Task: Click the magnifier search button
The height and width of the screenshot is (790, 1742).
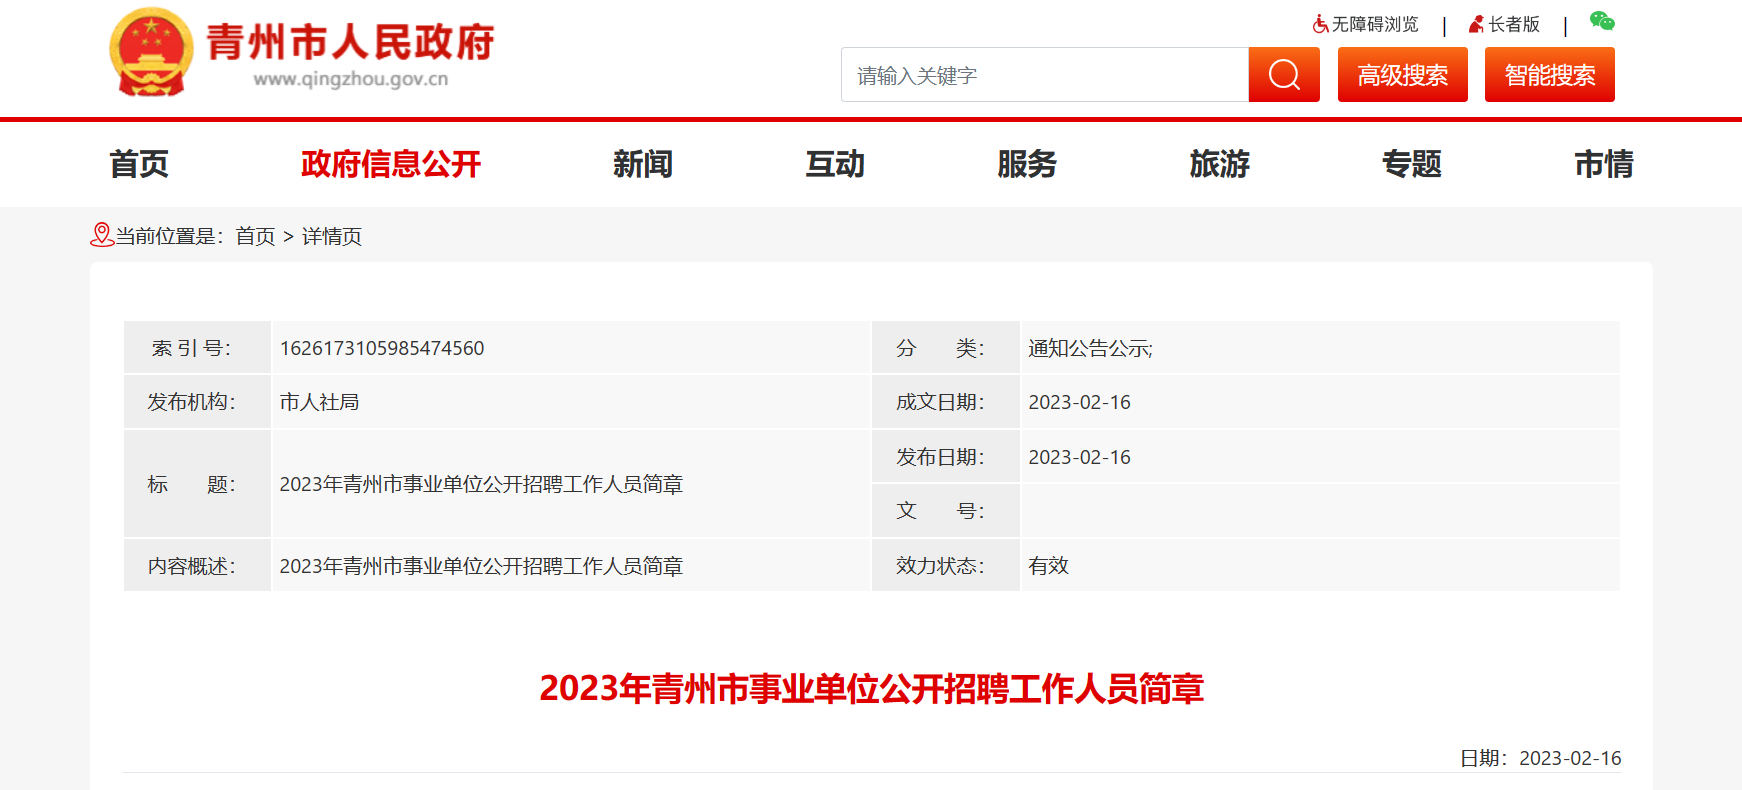Action: tap(1284, 75)
